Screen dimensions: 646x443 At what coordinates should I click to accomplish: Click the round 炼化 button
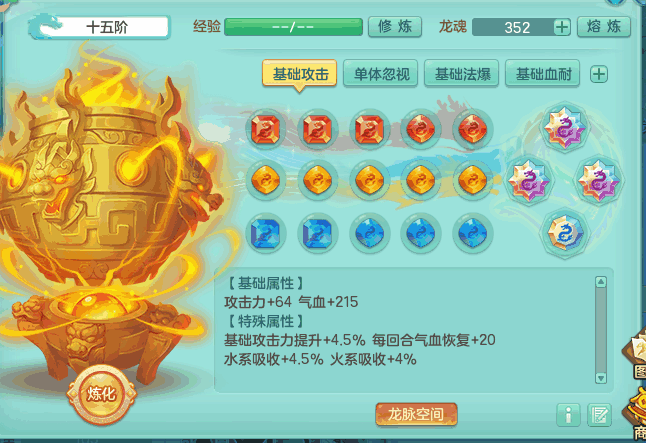pos(101,394)
